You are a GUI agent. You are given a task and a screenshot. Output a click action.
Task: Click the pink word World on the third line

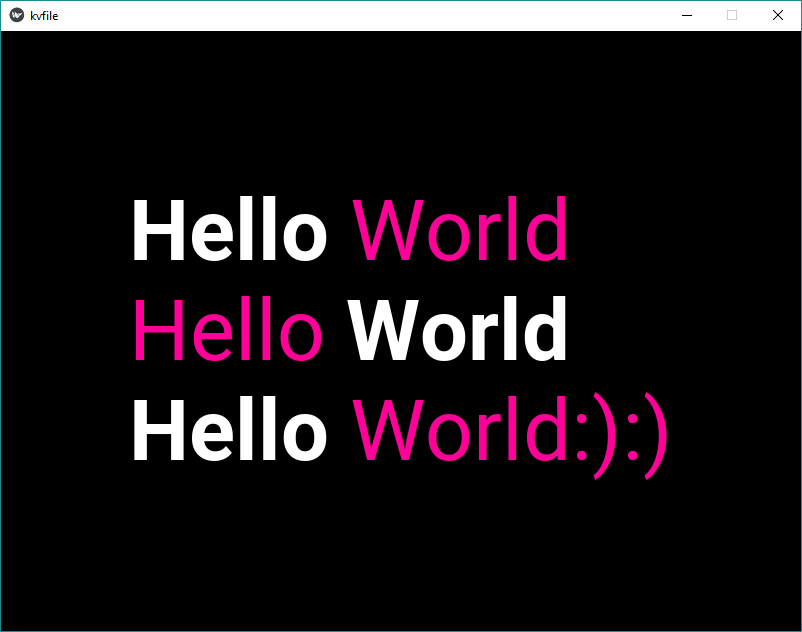tap(460, 428)
